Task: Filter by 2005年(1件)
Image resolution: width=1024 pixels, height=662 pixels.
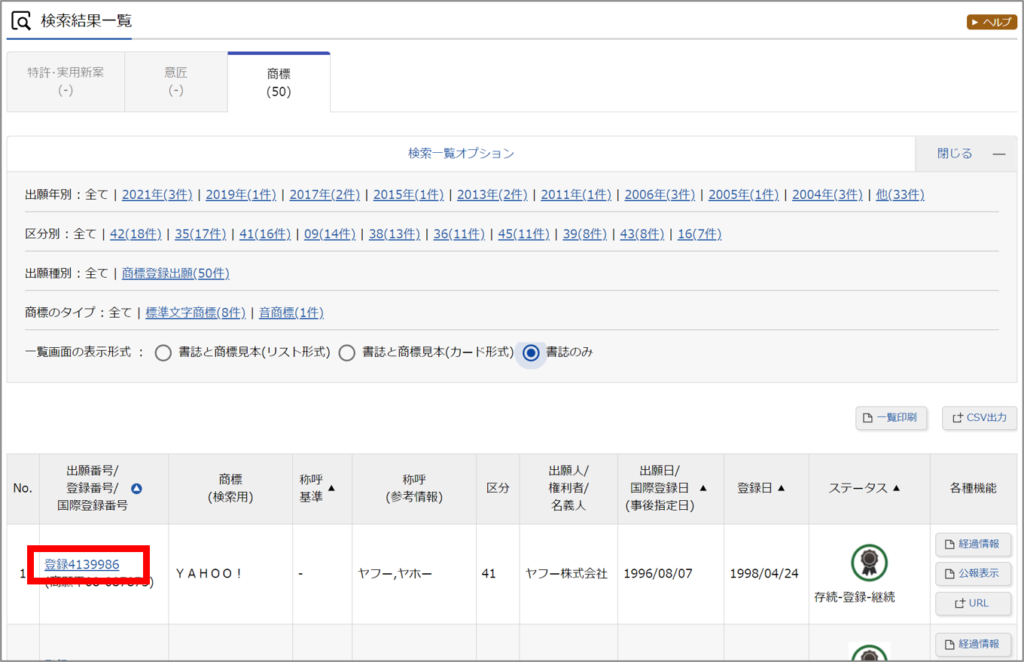Action: pyautogui.click(x=743, y=195)
